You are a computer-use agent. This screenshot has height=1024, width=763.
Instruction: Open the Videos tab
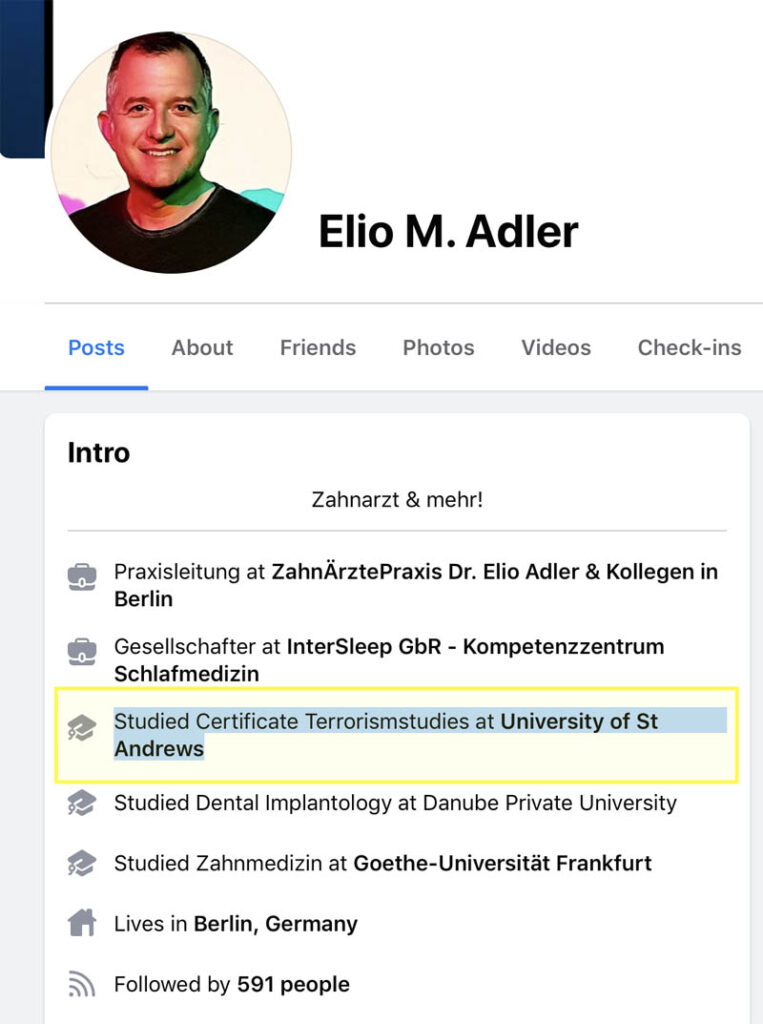click(556, 348)
